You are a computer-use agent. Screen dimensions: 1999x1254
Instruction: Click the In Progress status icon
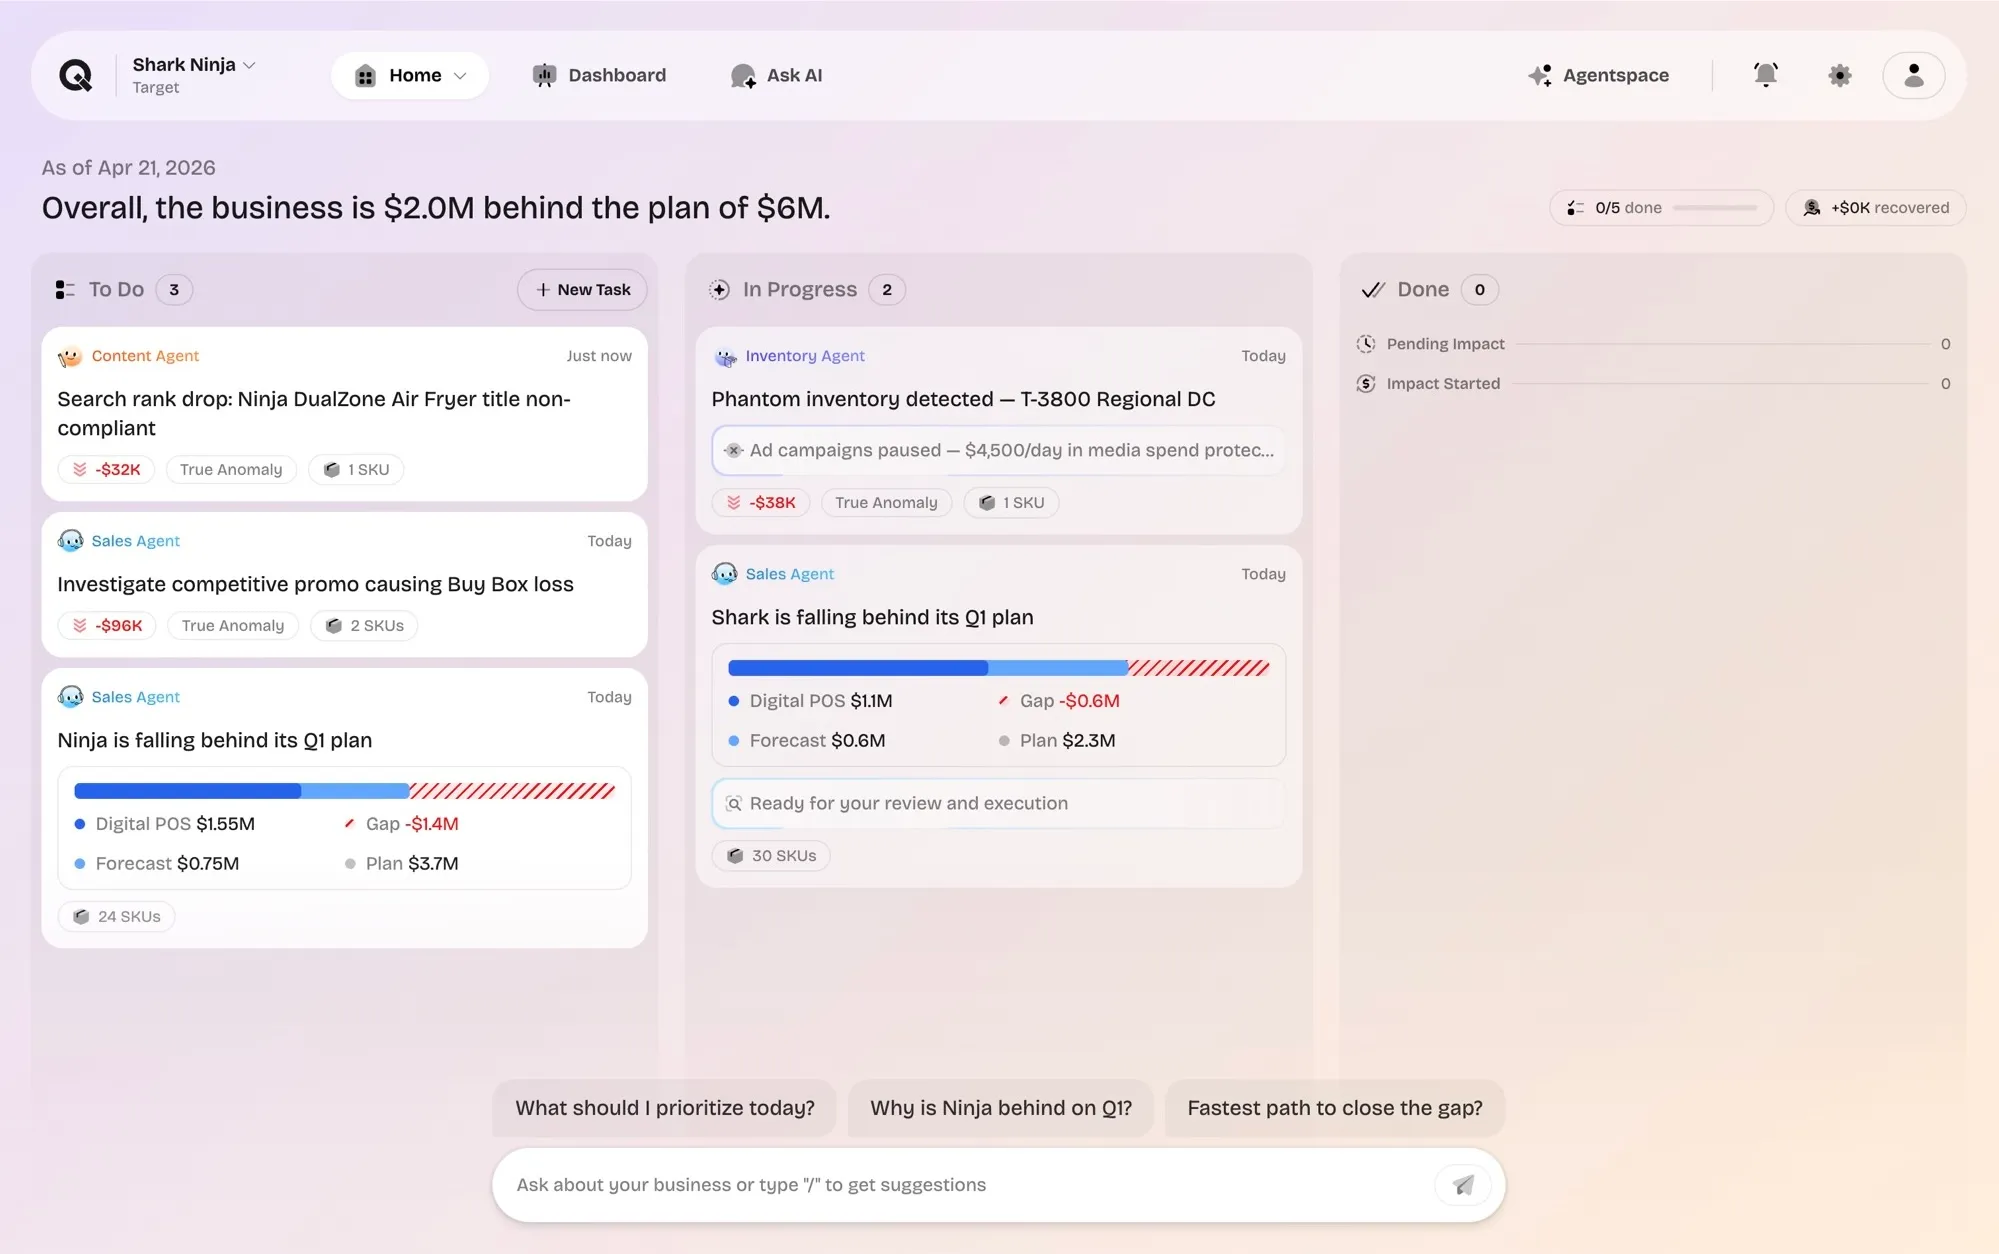coord(719,290)
